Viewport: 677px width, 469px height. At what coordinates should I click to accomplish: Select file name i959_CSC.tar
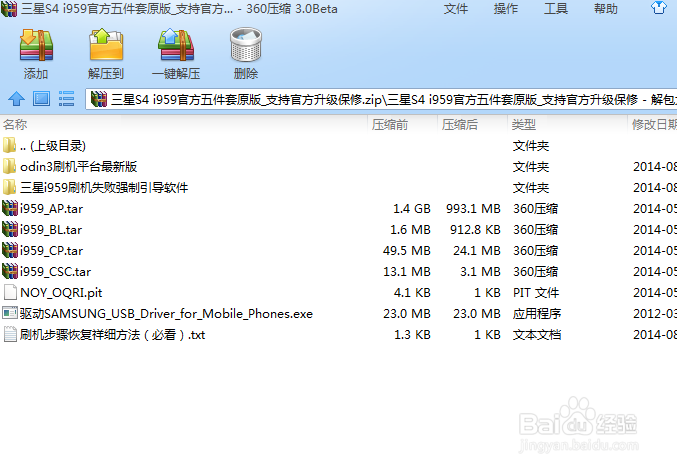click(x=55, y=272)
